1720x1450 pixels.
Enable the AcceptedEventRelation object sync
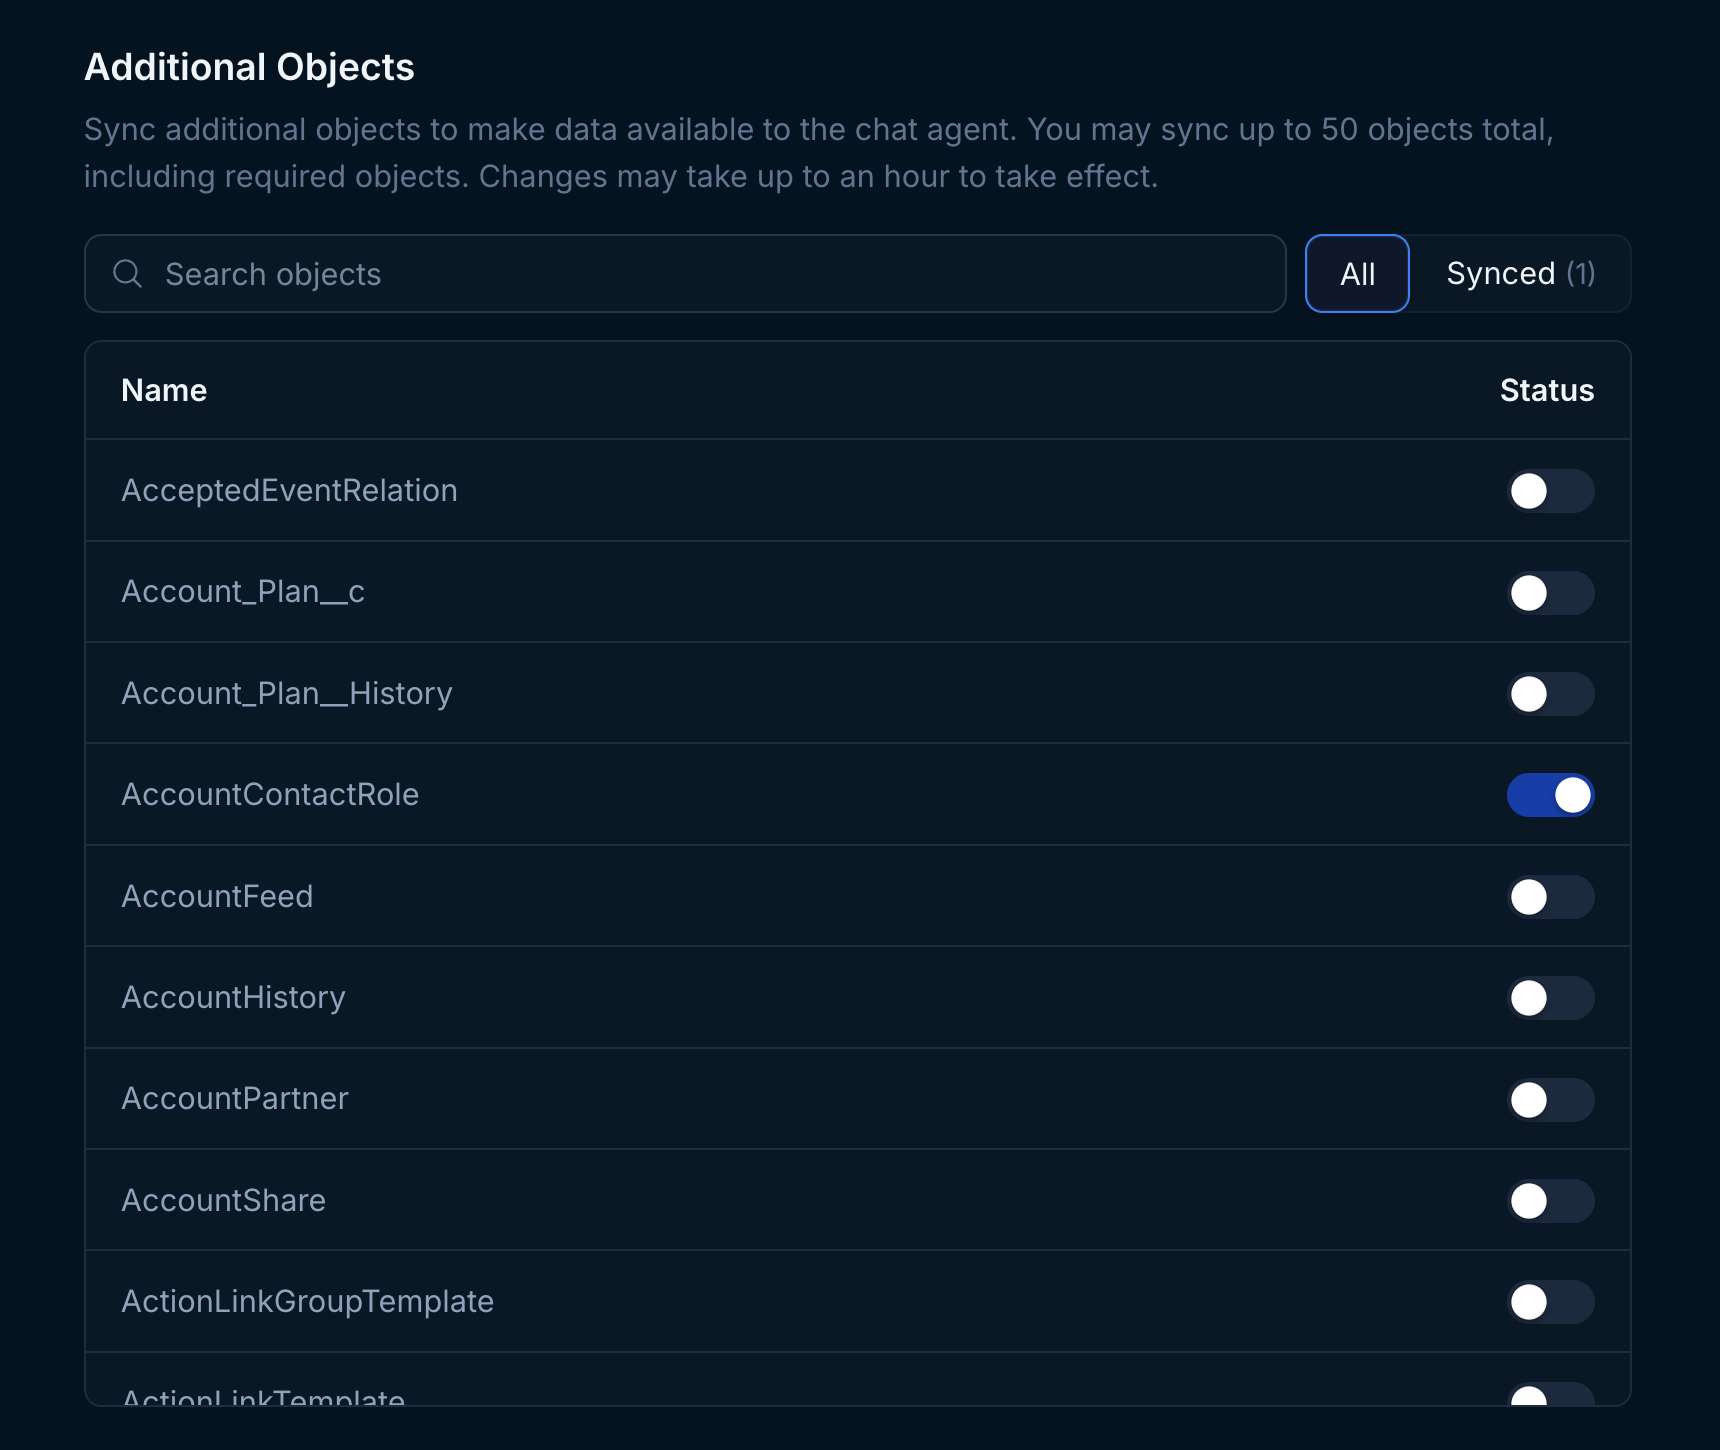pyautogui.click(x=1550, y=490)
